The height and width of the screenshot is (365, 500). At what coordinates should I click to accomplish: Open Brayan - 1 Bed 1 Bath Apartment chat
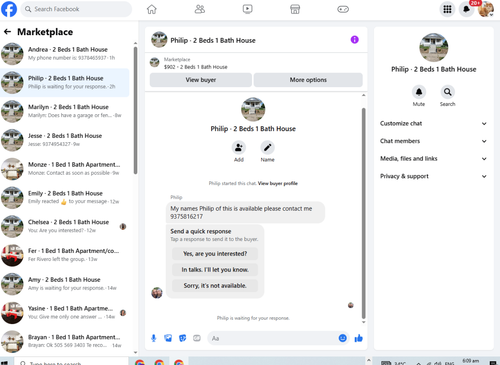(65, 341)
